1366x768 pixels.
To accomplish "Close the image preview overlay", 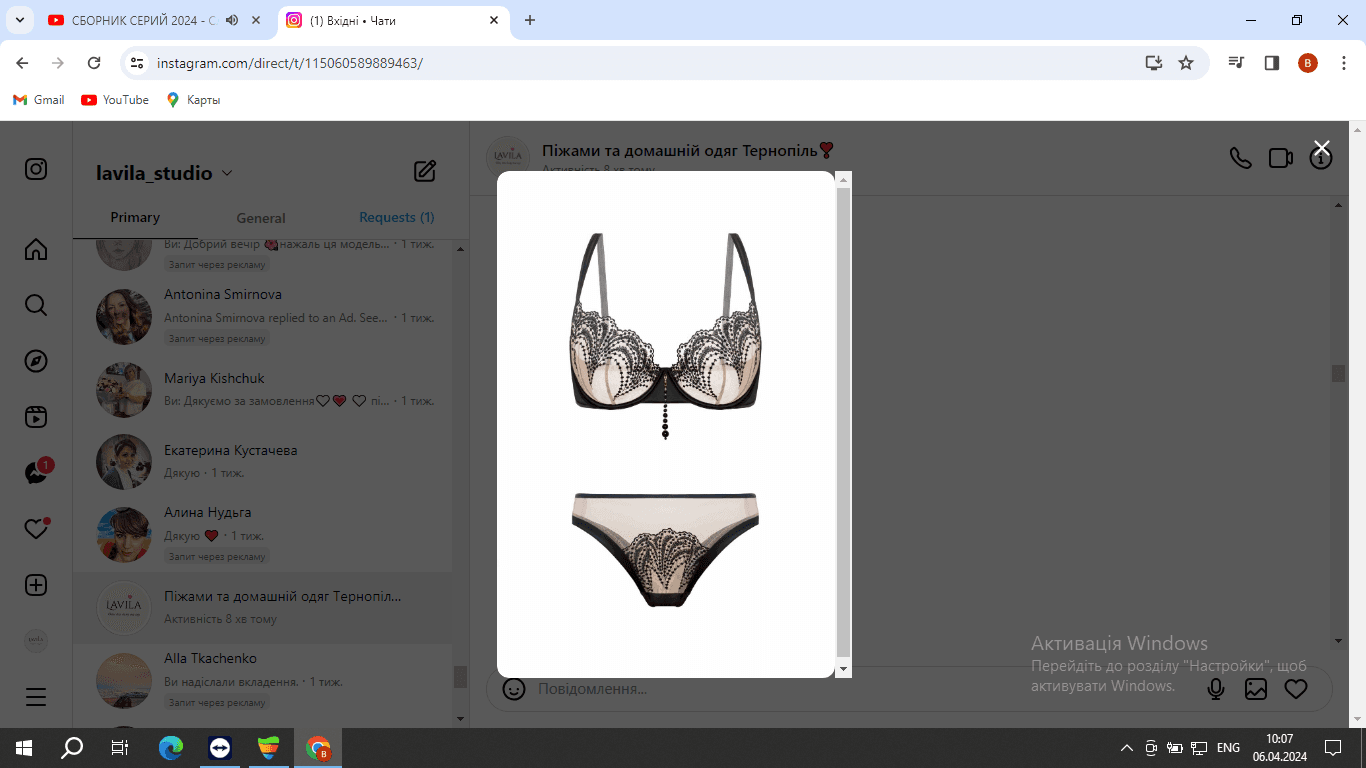I will (1321, 148).
